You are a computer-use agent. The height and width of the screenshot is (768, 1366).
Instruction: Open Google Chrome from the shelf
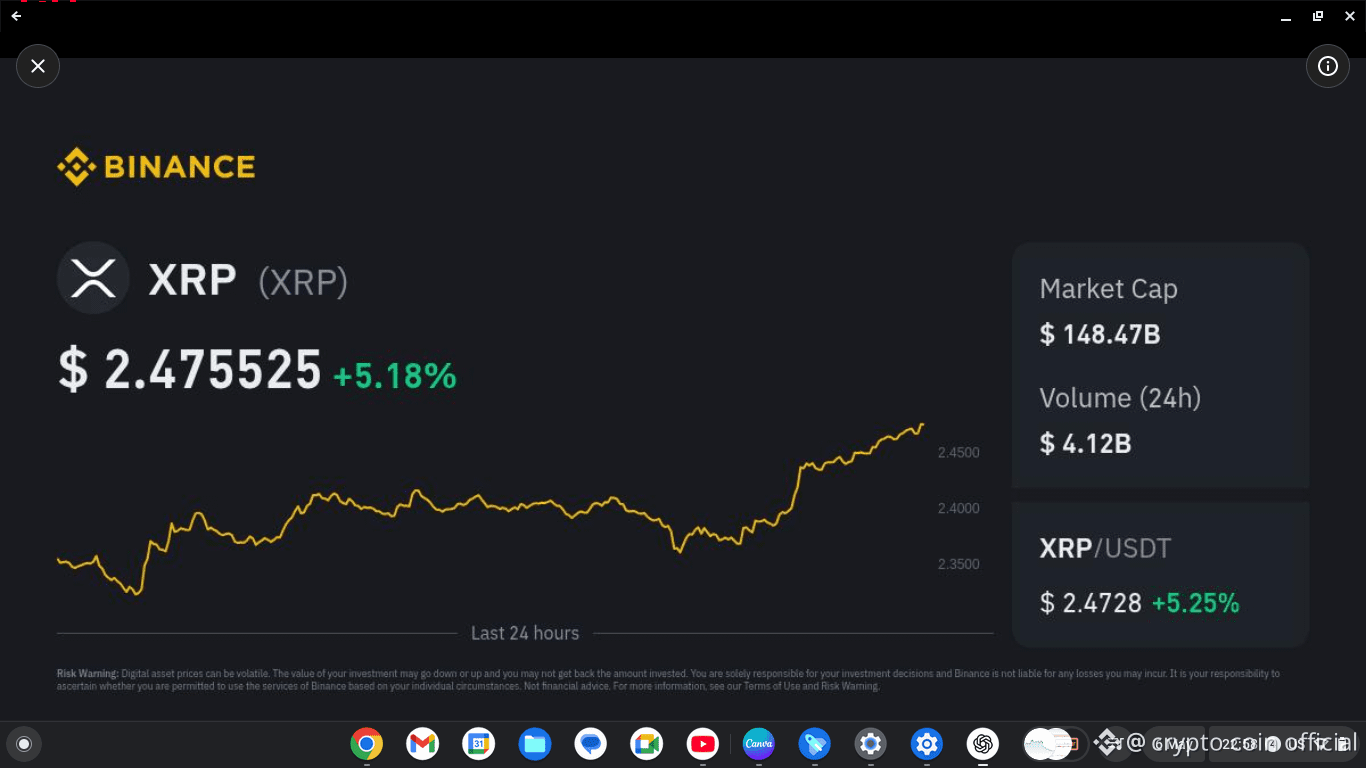367,744
